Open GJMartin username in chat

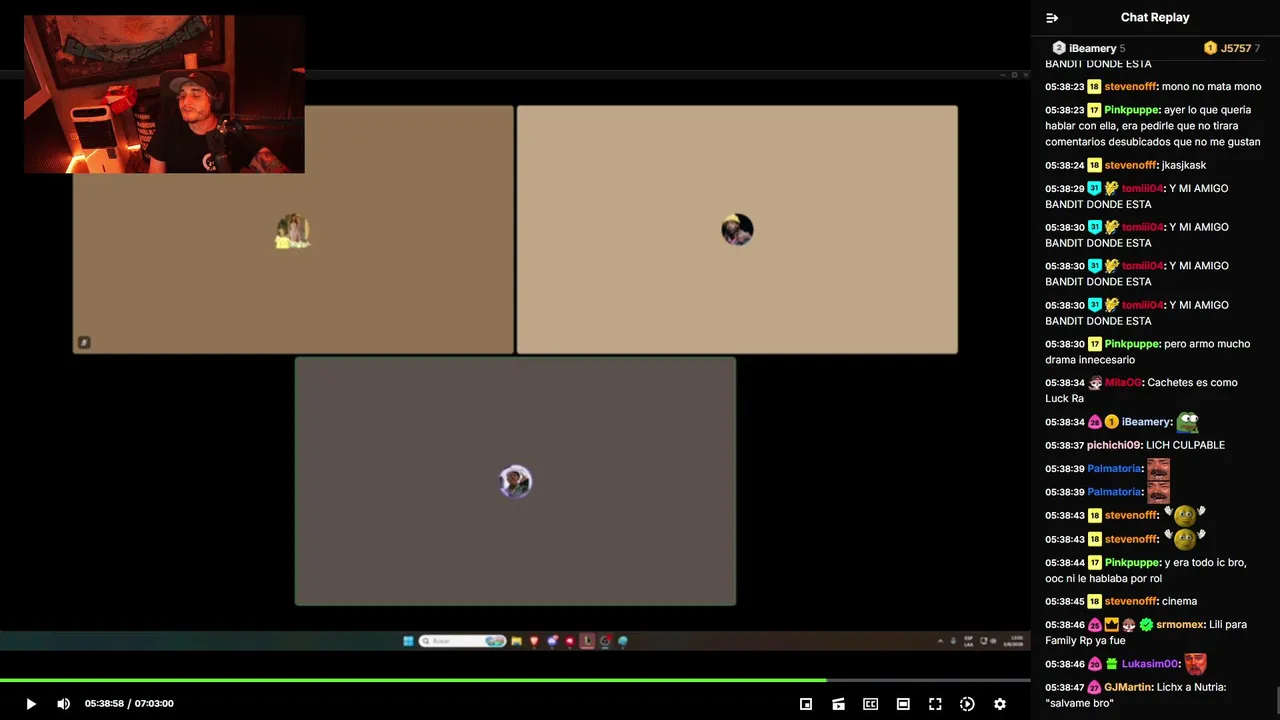click(1128, 687)
